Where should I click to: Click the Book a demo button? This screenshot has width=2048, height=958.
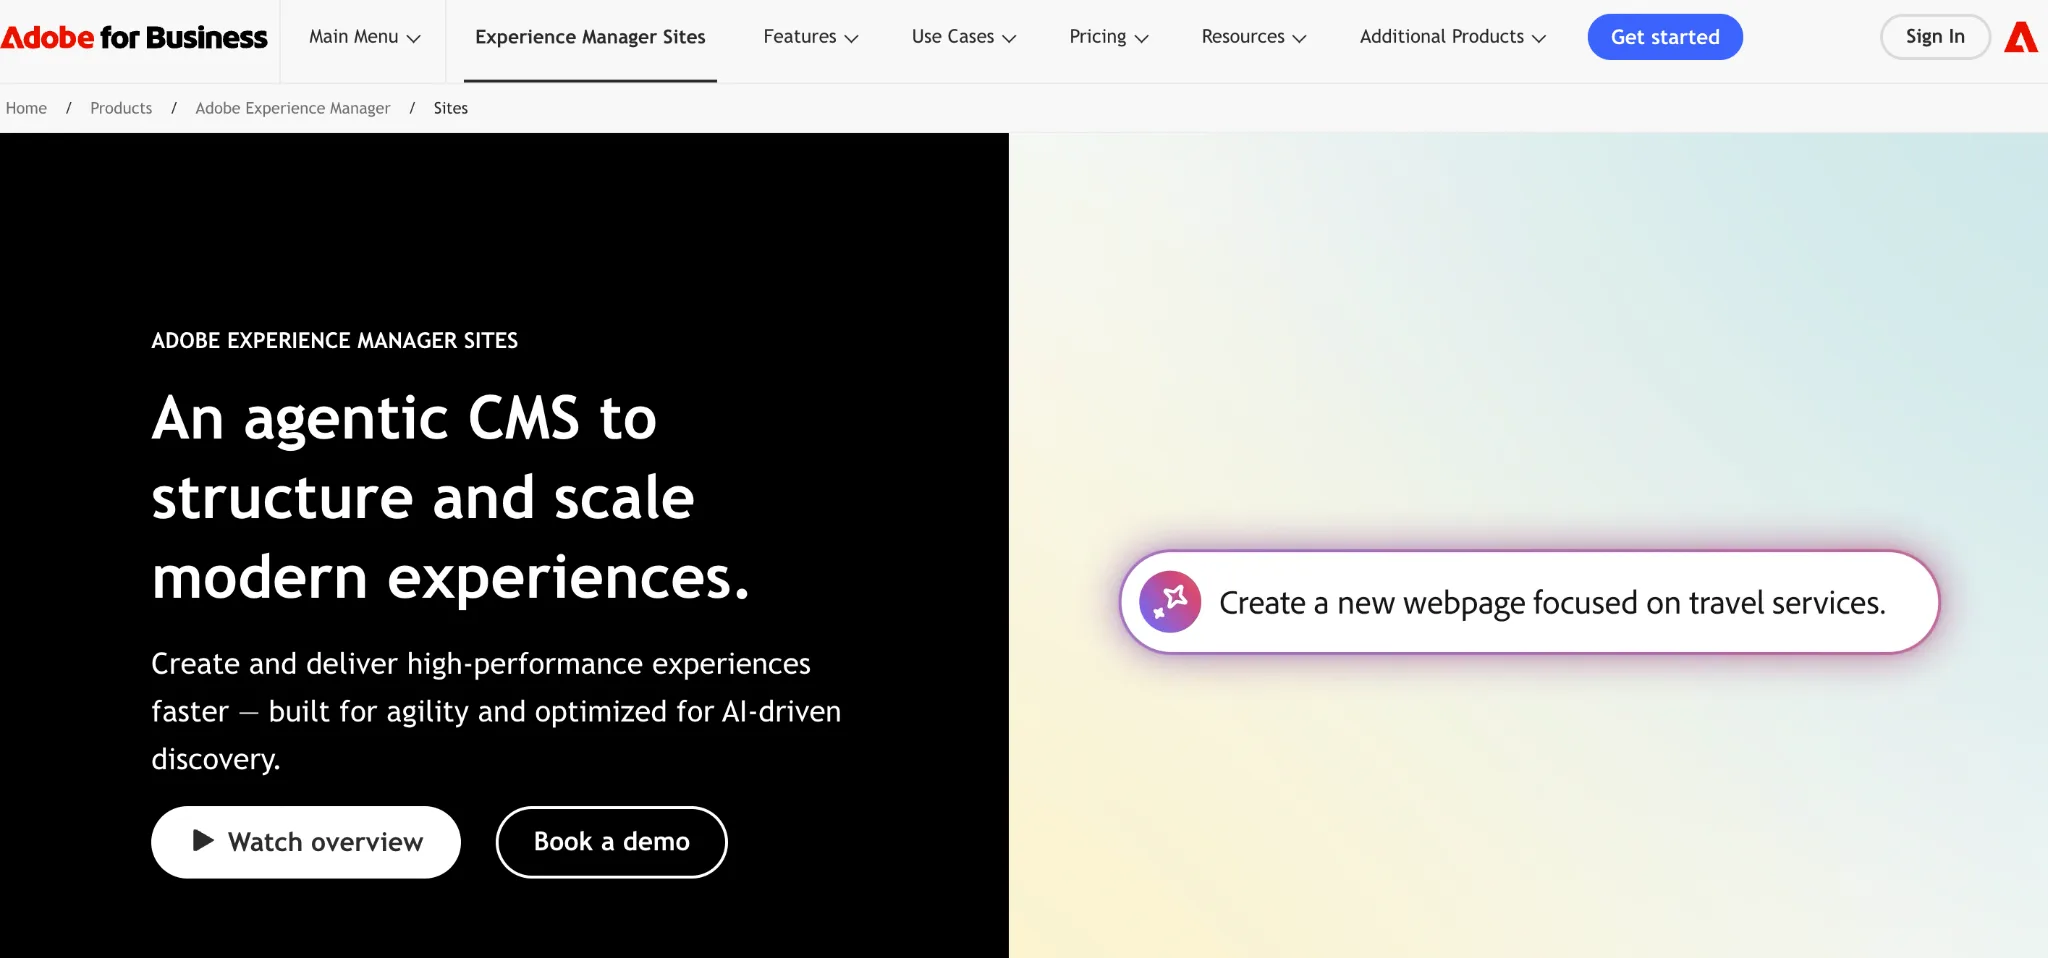pos(612,842)
